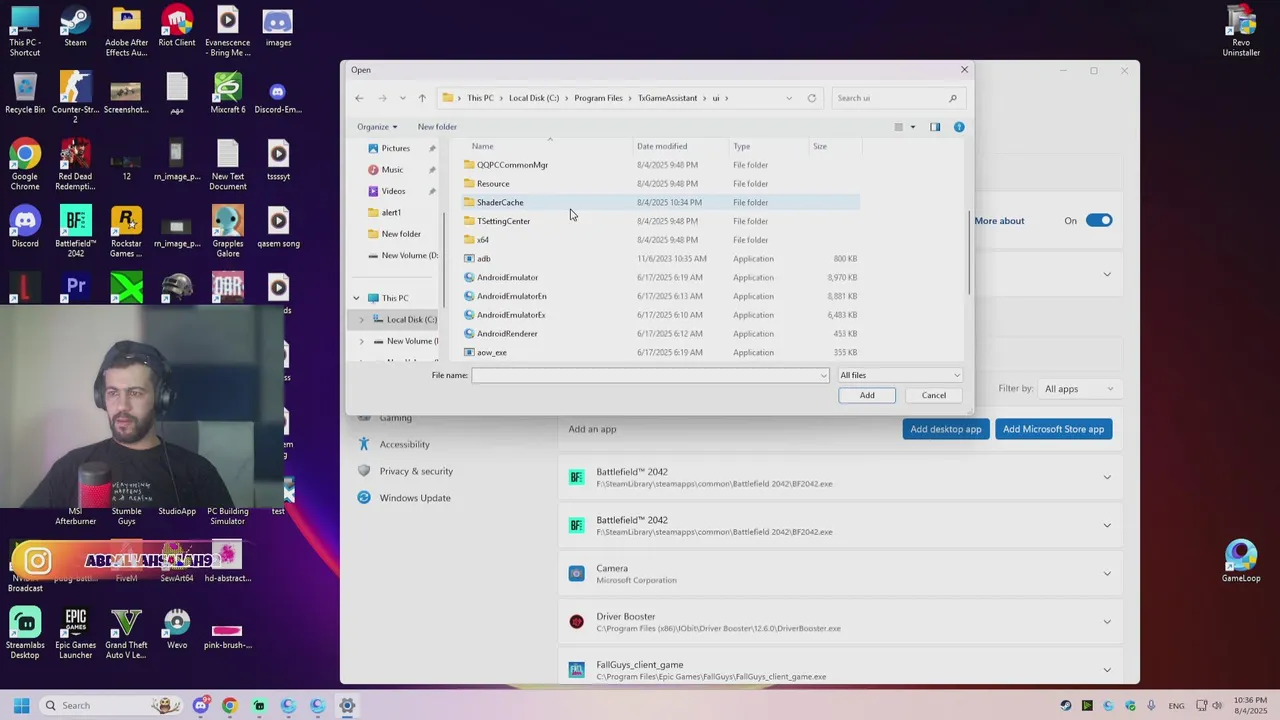Open Battlefield 2042 desktop icon
Image resolution: width=1280 pixels, height=720 pixels.
pyautogui.click(x=75, y=233)
